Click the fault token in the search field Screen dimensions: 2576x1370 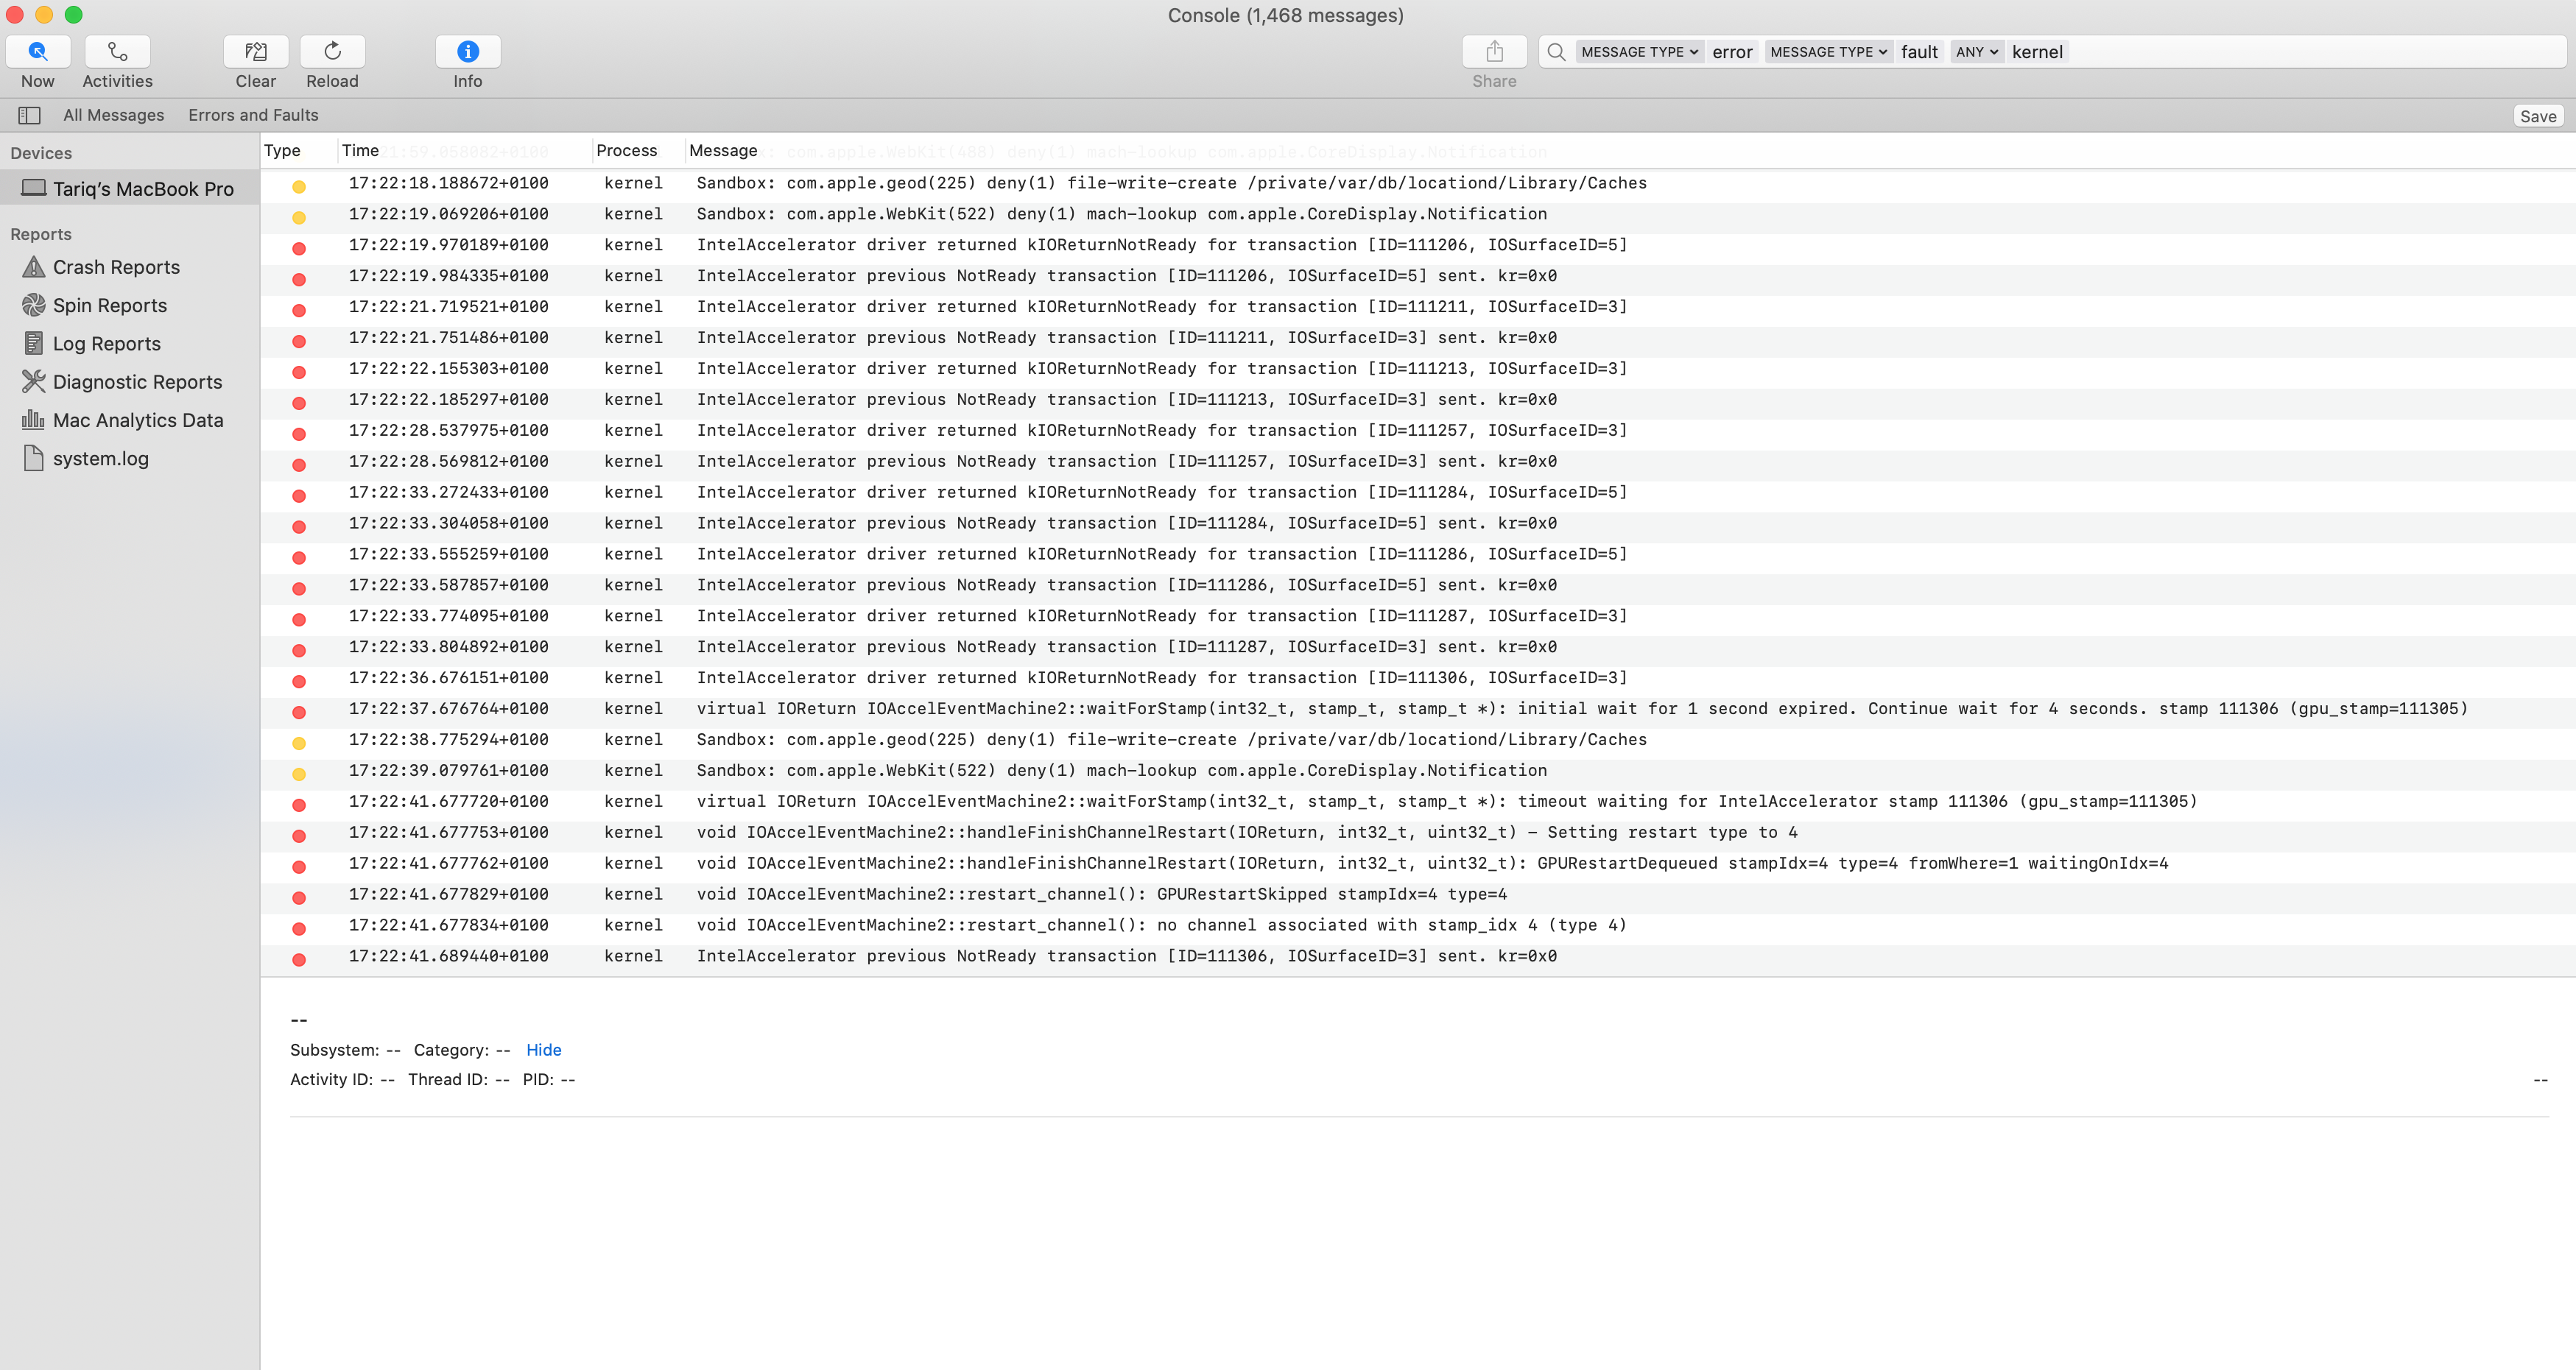point(1919,52)
